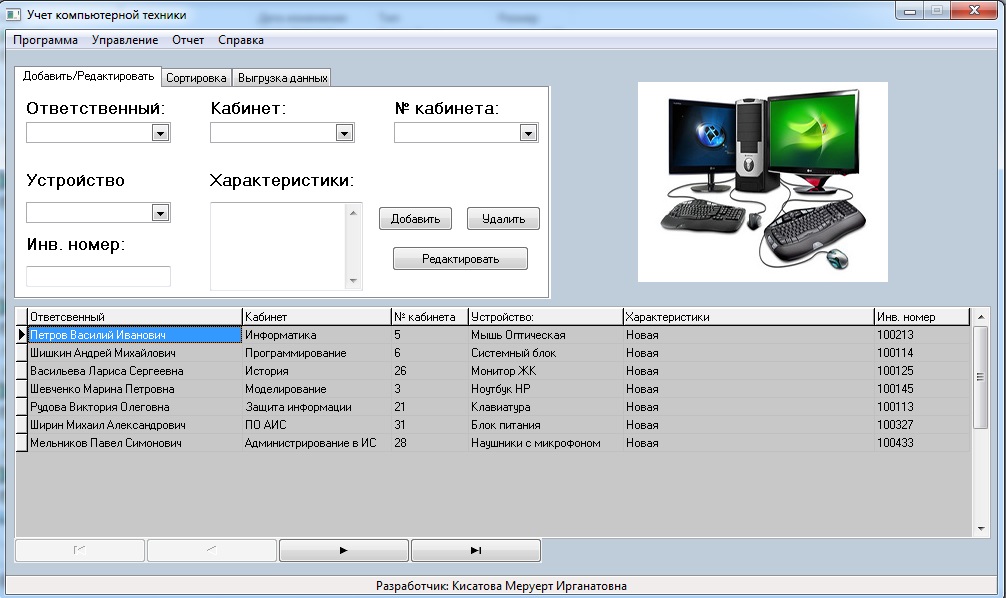This screenshot has height=598, width=1006.
Task: Click the Ноутбук HP cell
Action: point(545,389)
